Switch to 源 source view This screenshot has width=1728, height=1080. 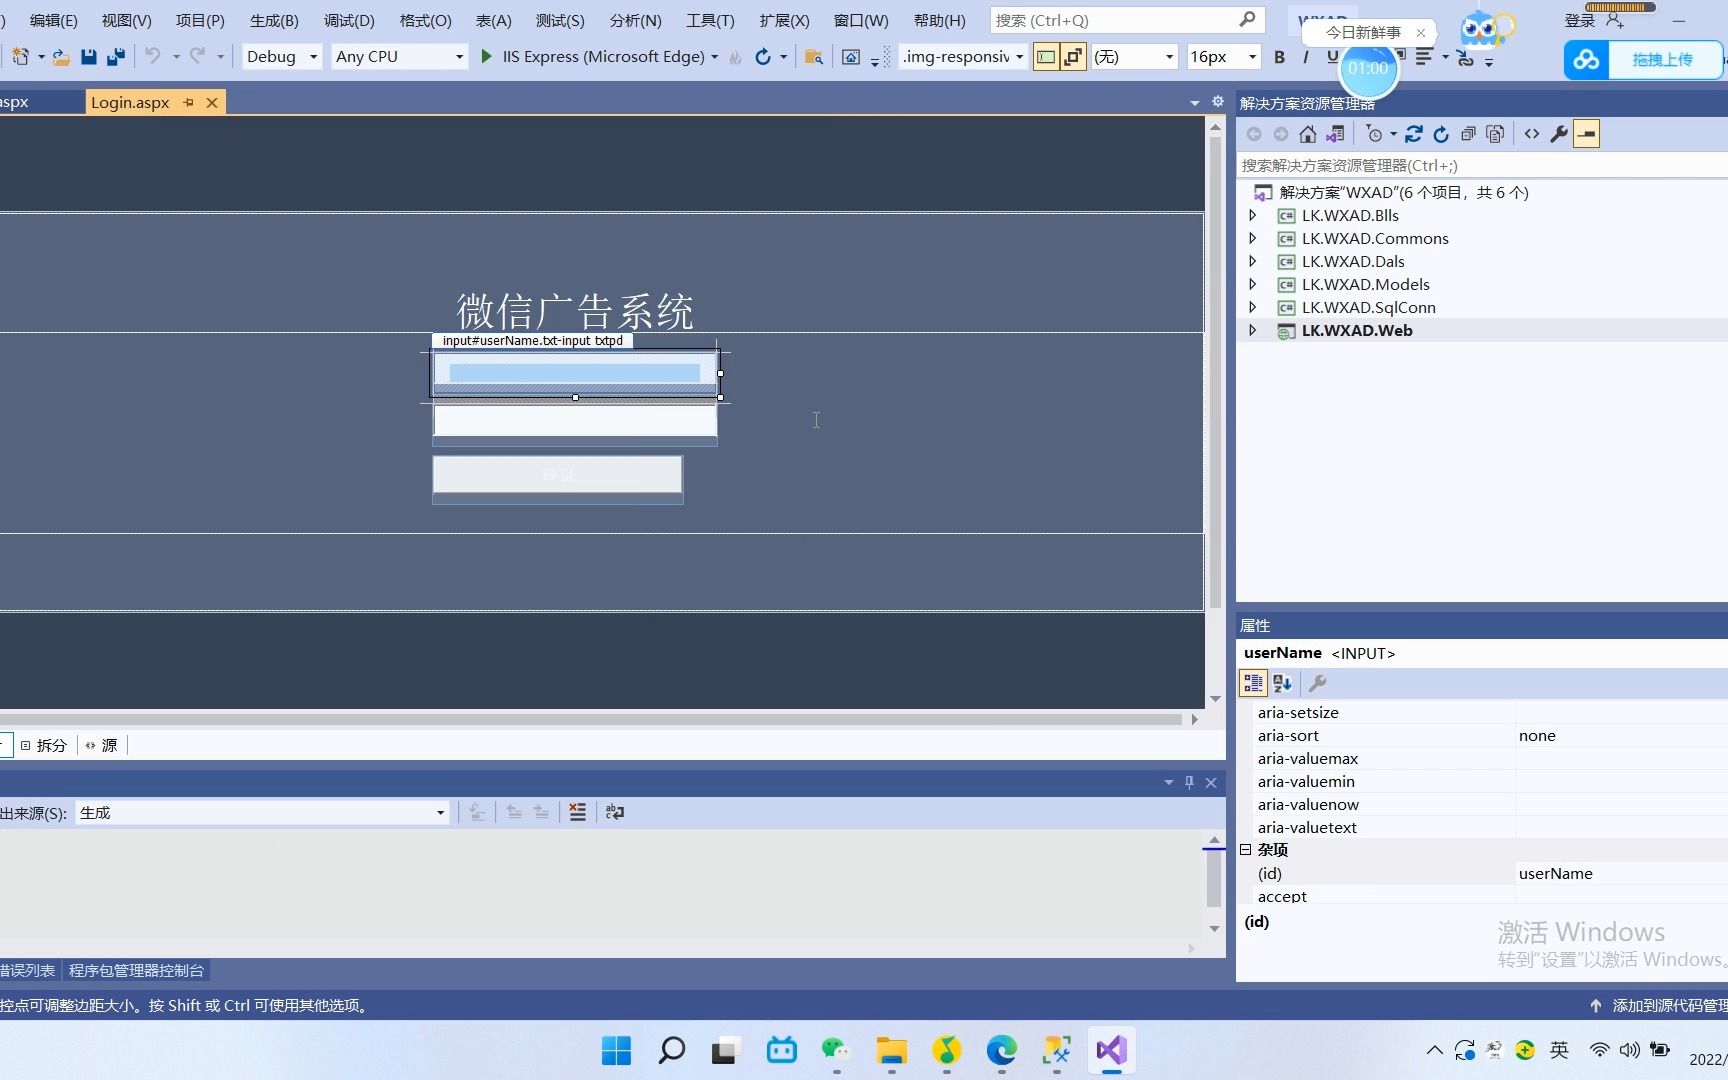[x=101, y=745]
